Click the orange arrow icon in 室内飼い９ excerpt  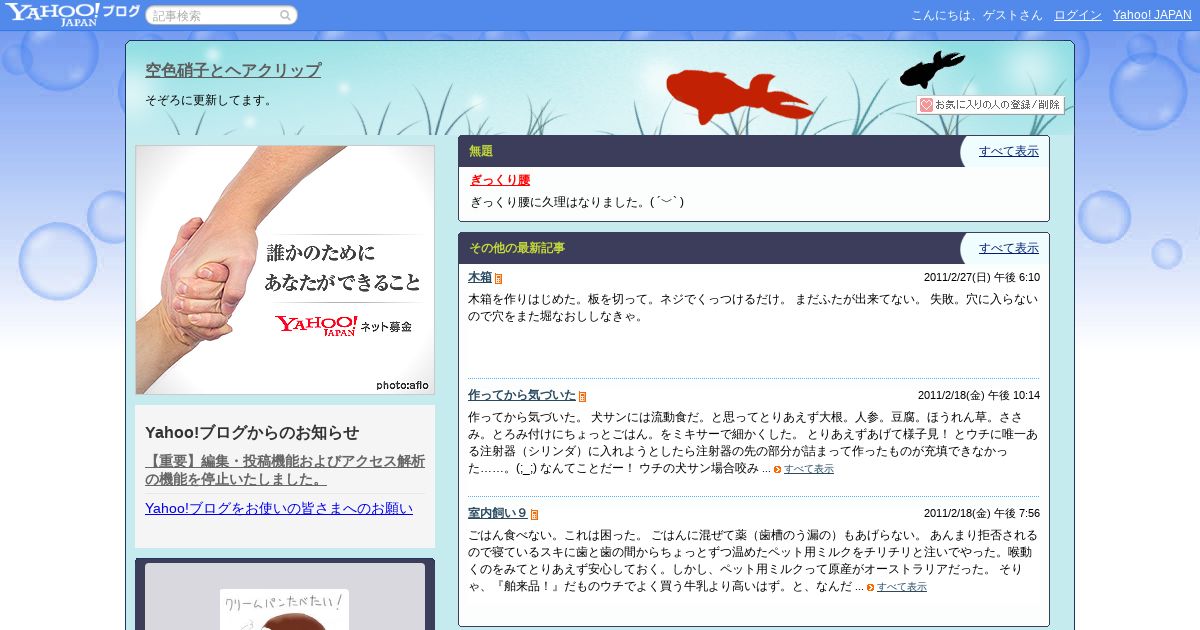click(870, 587)
